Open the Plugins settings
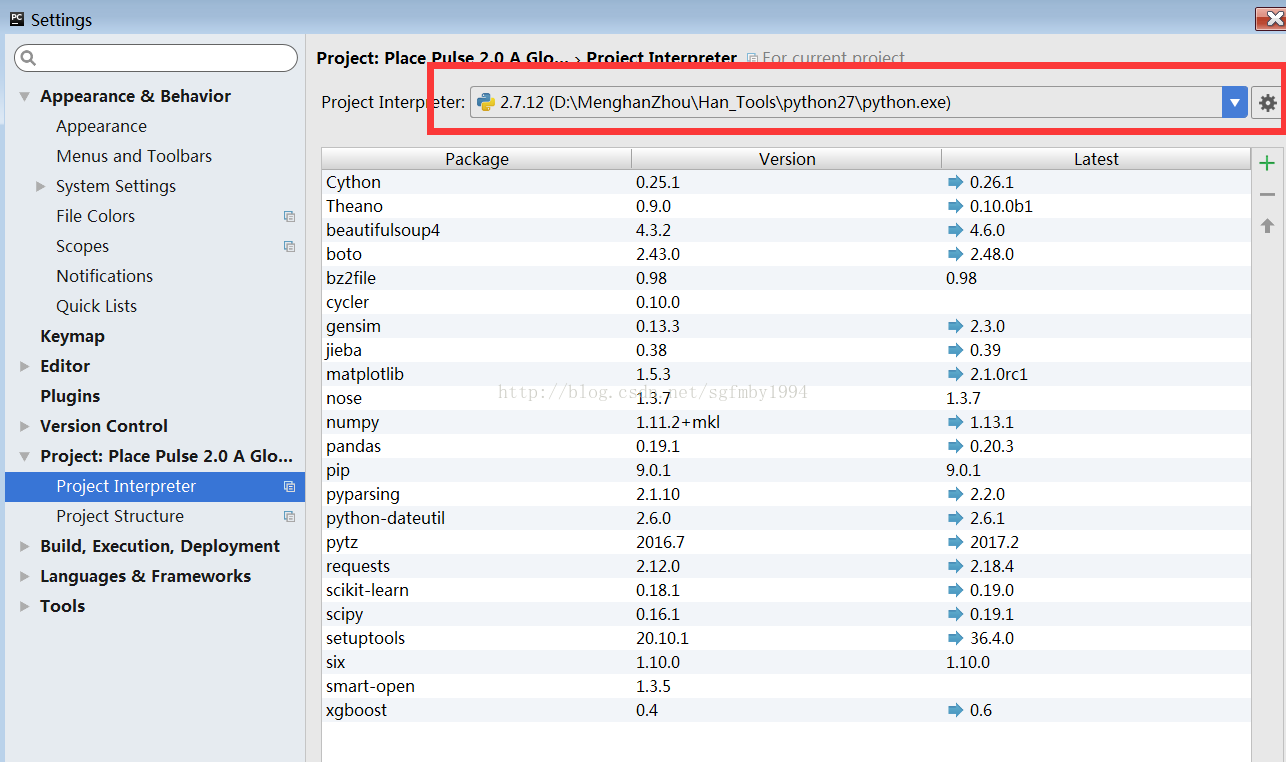Image resolution: width=1286 pixels, height=762 pixels. 70,396
